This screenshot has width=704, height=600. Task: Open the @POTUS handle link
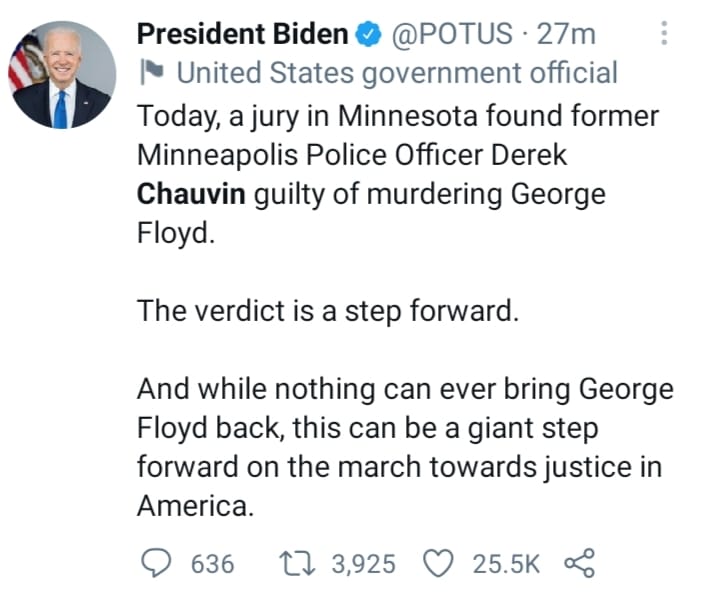pyautogui.click(x=452, y=34)
